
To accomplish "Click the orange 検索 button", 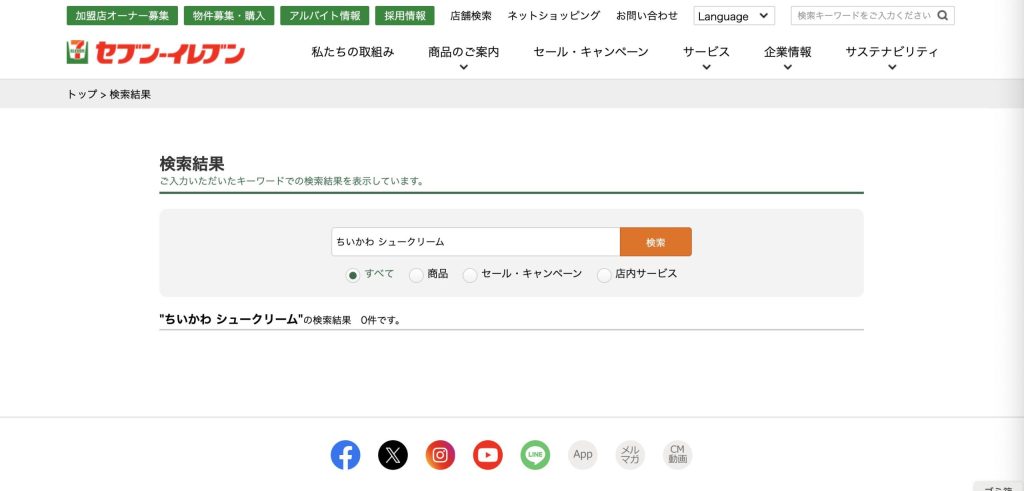I will (x=656, y=242).
